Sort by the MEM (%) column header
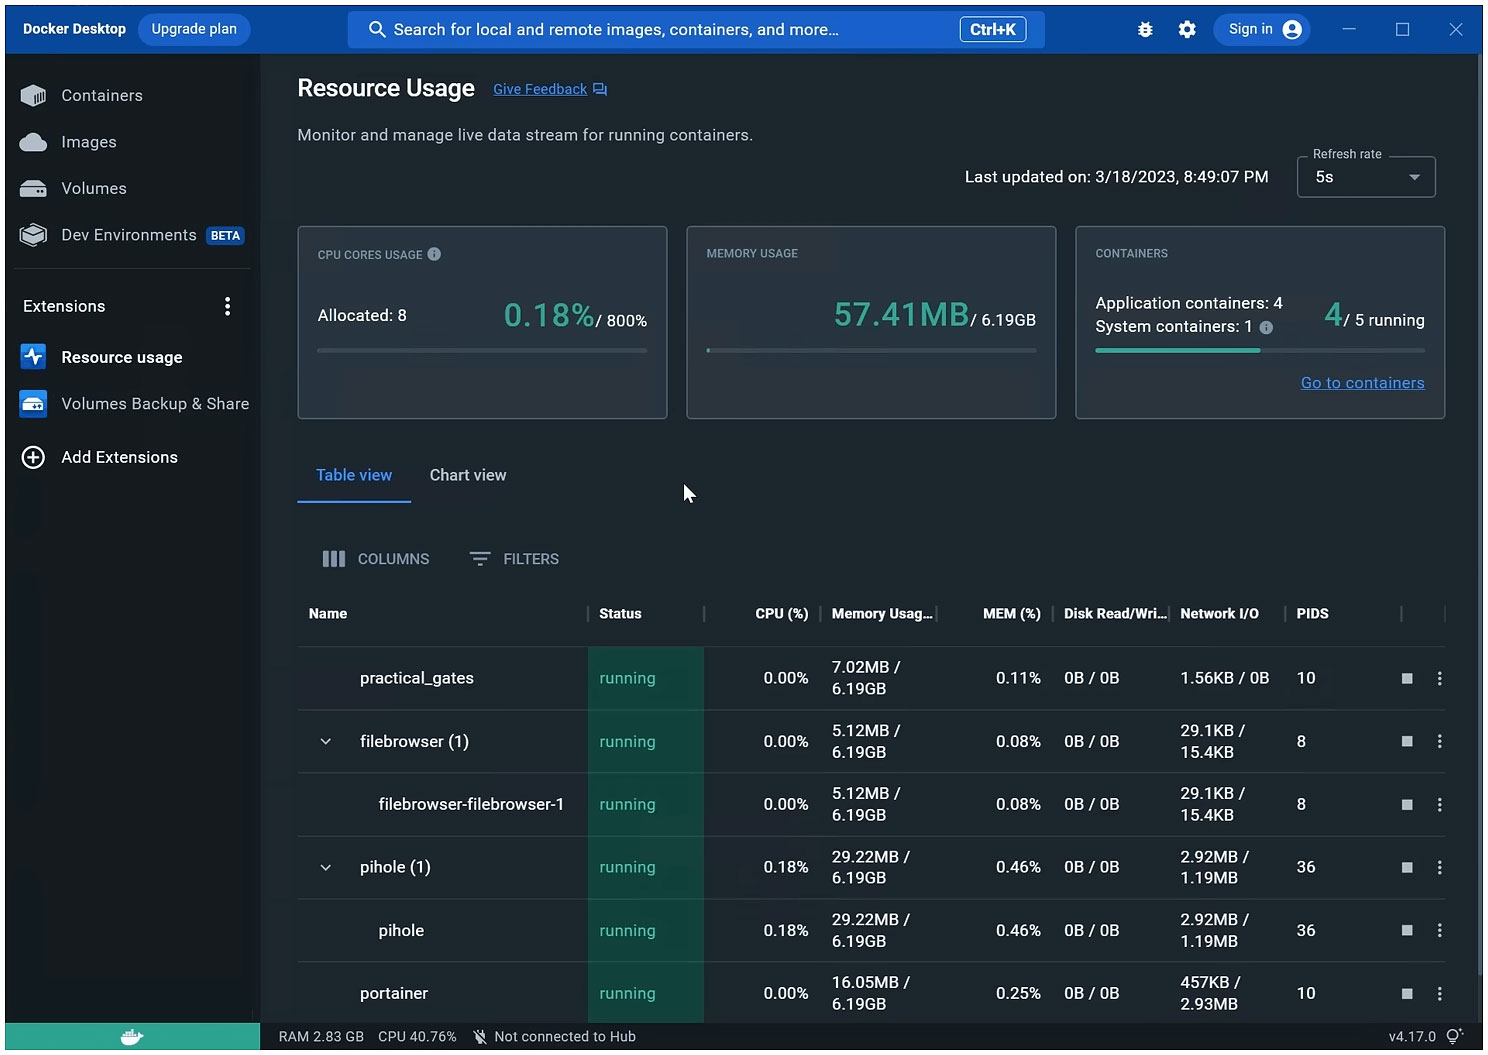 [1012, 614]
